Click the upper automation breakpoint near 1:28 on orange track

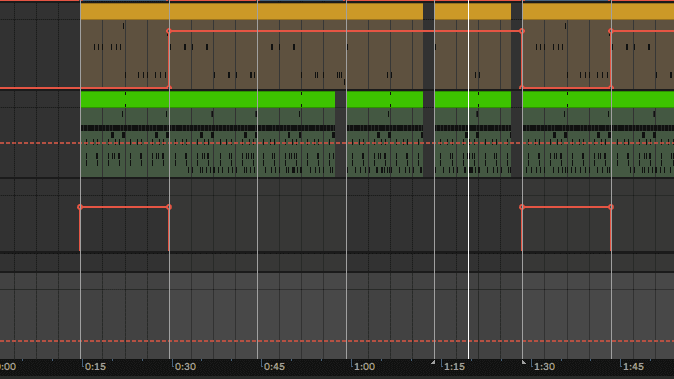(x=522, y=31)
